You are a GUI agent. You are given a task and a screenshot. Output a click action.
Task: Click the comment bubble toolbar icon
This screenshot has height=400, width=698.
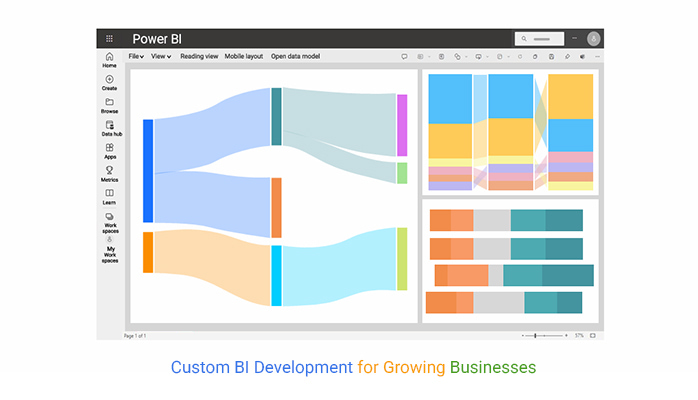click(x=404, y=57)
